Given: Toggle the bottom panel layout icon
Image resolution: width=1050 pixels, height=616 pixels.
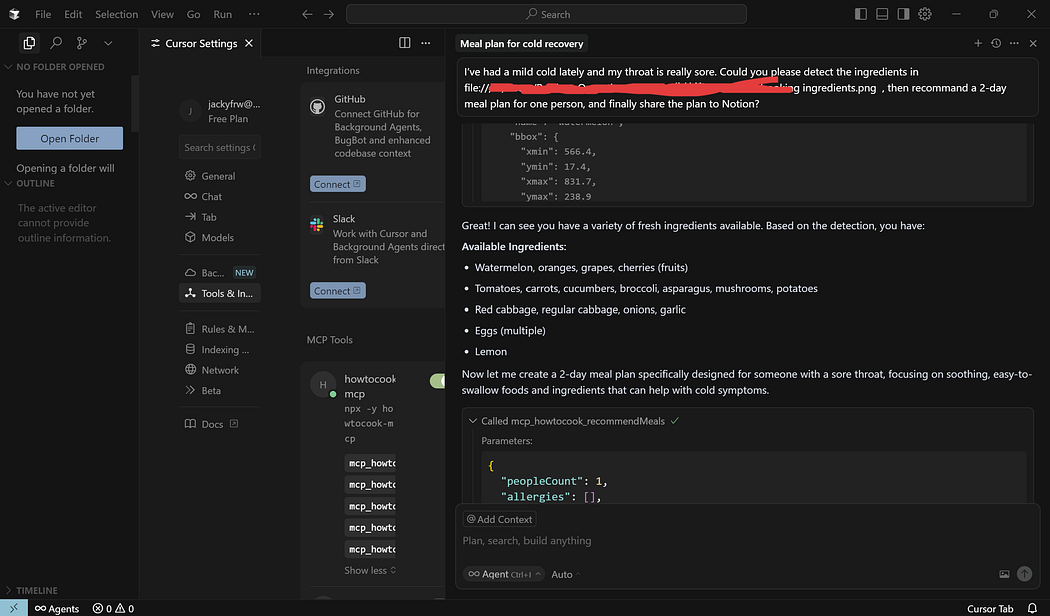Looking at the screenshot, I should 883,14.
